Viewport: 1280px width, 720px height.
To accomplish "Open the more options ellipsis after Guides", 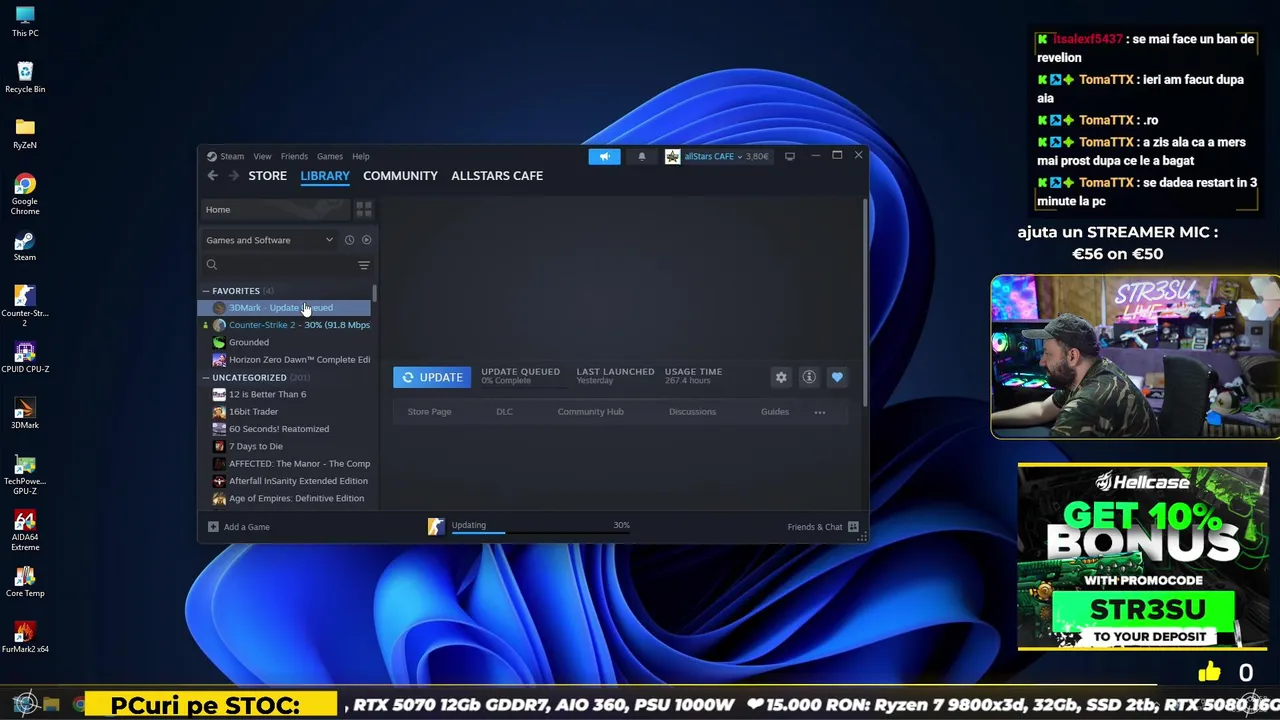I will click(820, 412).
